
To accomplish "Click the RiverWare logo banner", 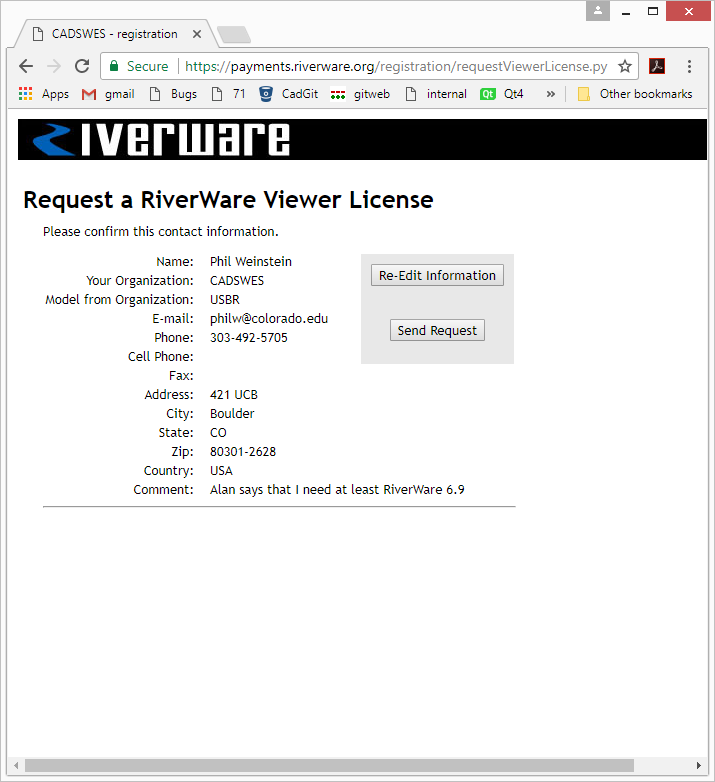I will (x=362, y=139).
